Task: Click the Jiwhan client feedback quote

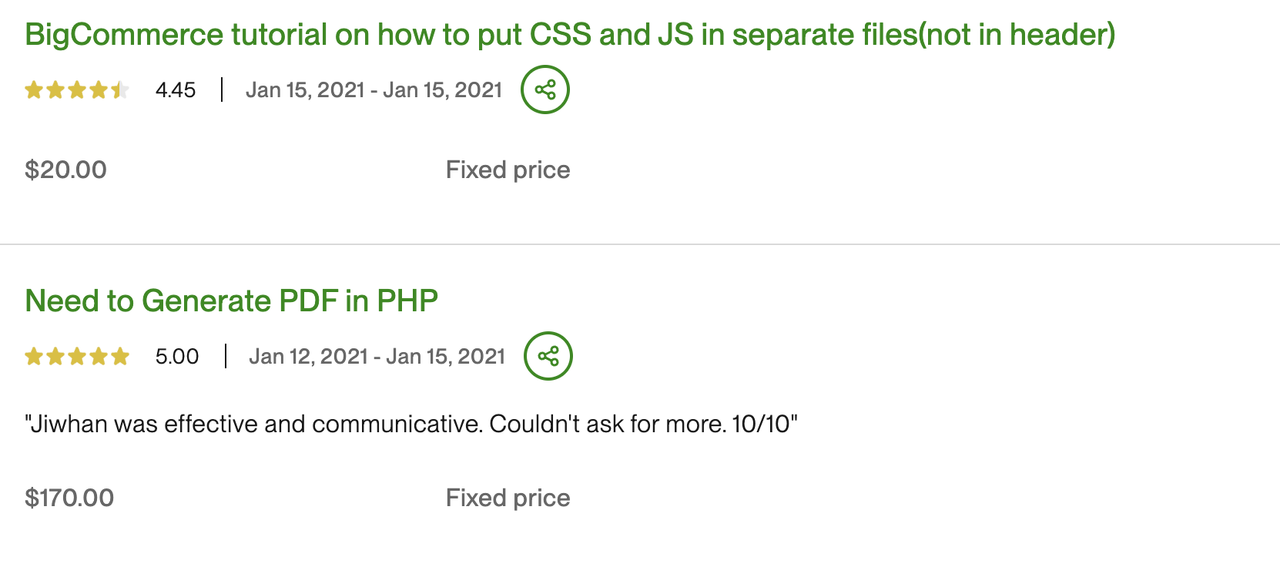Action: click(x=411, y=424)
